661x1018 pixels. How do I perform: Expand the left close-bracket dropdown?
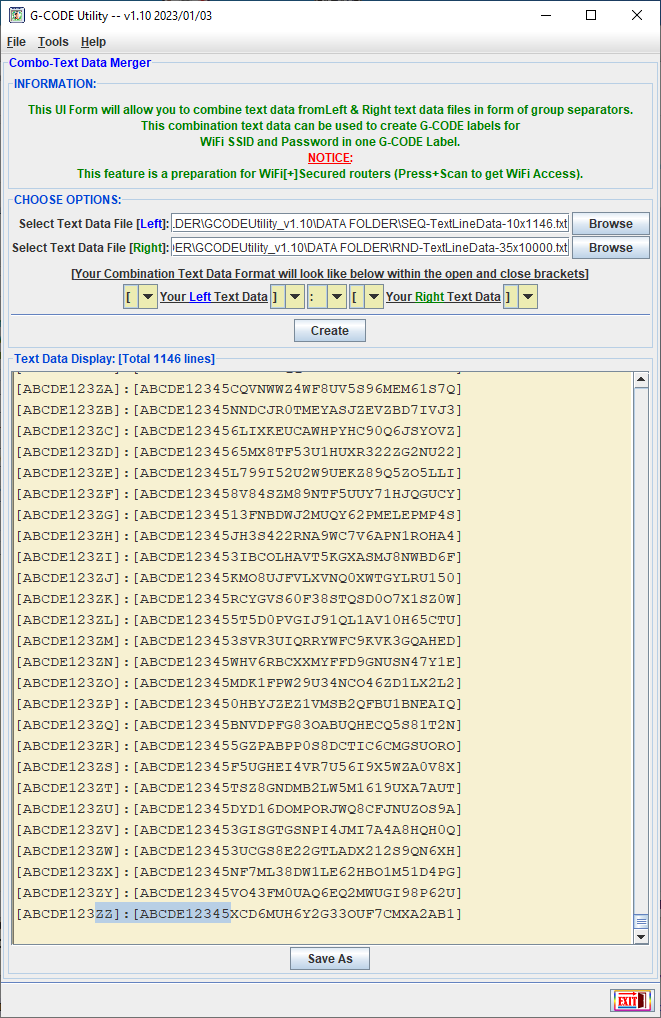click(294, 297)
